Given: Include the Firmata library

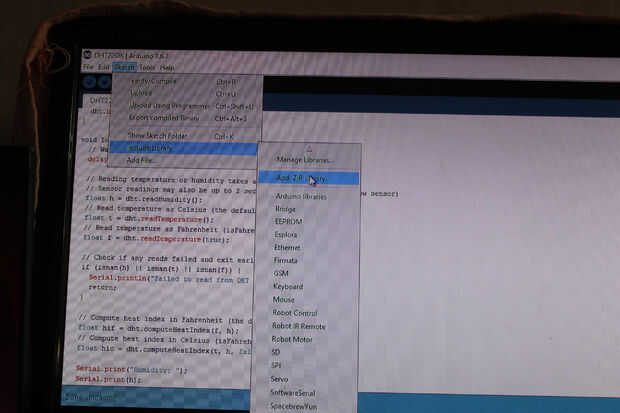Looking at the screenshot, I should click(308, 261).
